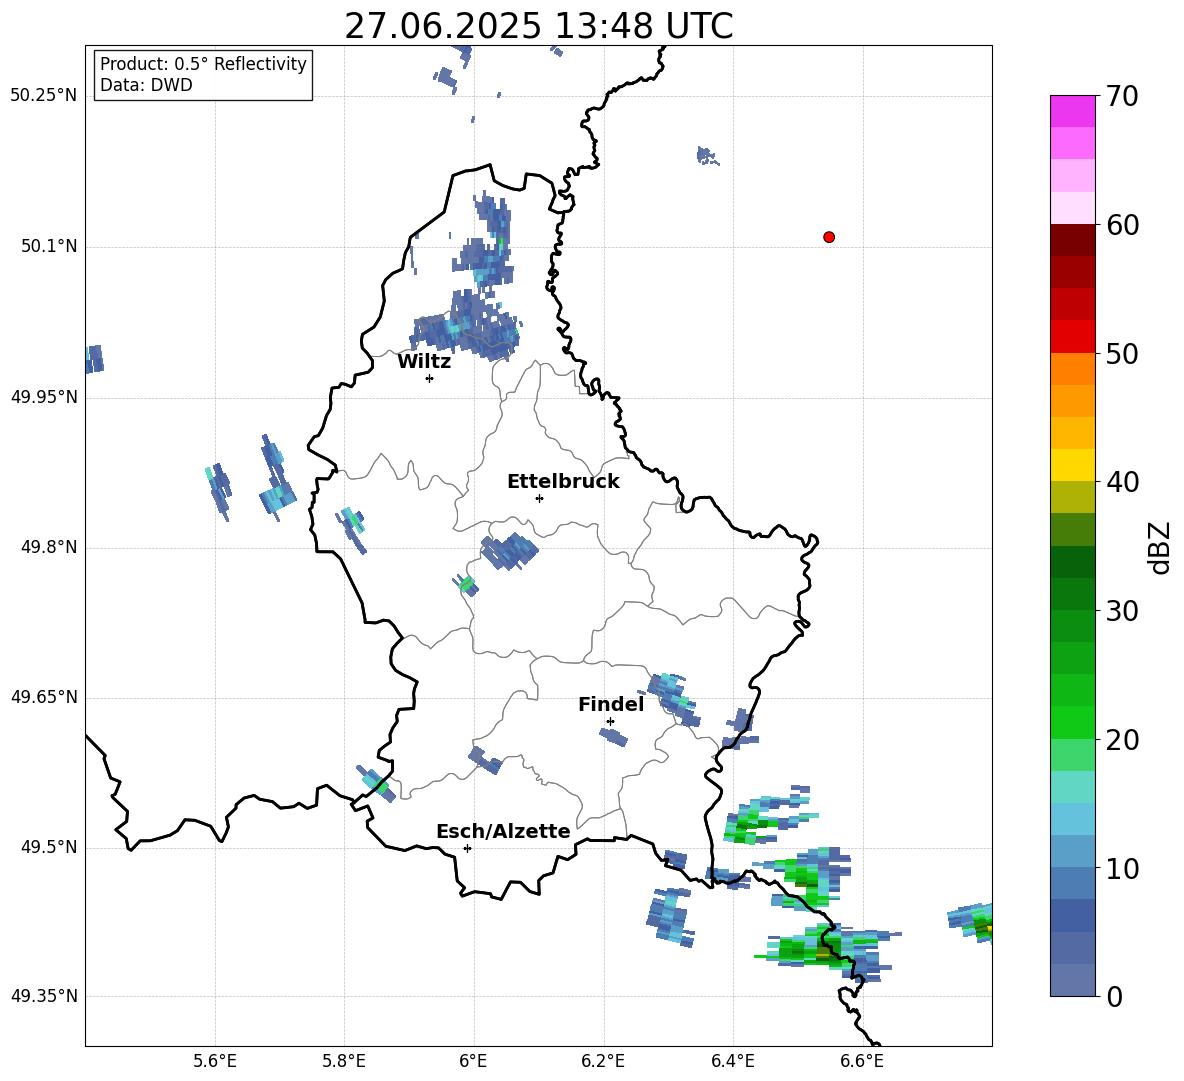Click the dBZ colorbar axis label

coord(1161,547)
